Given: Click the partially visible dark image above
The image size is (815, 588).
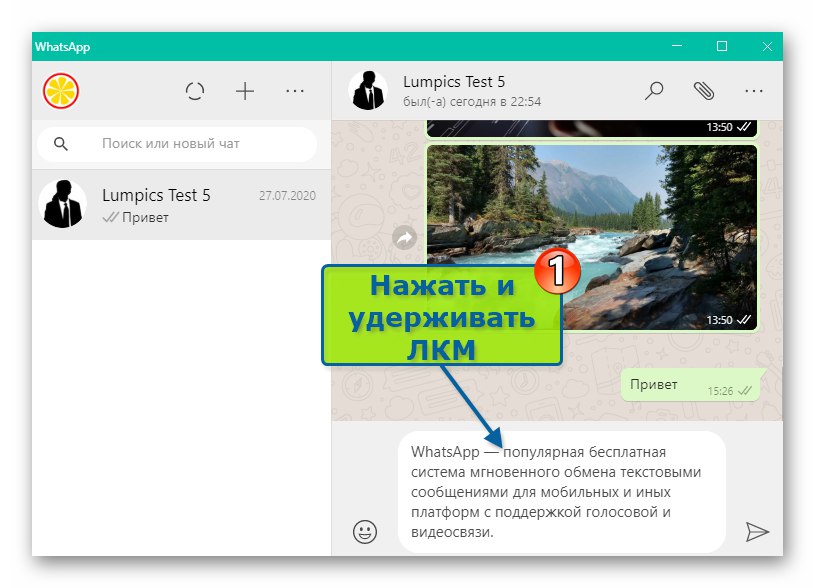Looking at the screenshot, I should [x=592, y=128].
